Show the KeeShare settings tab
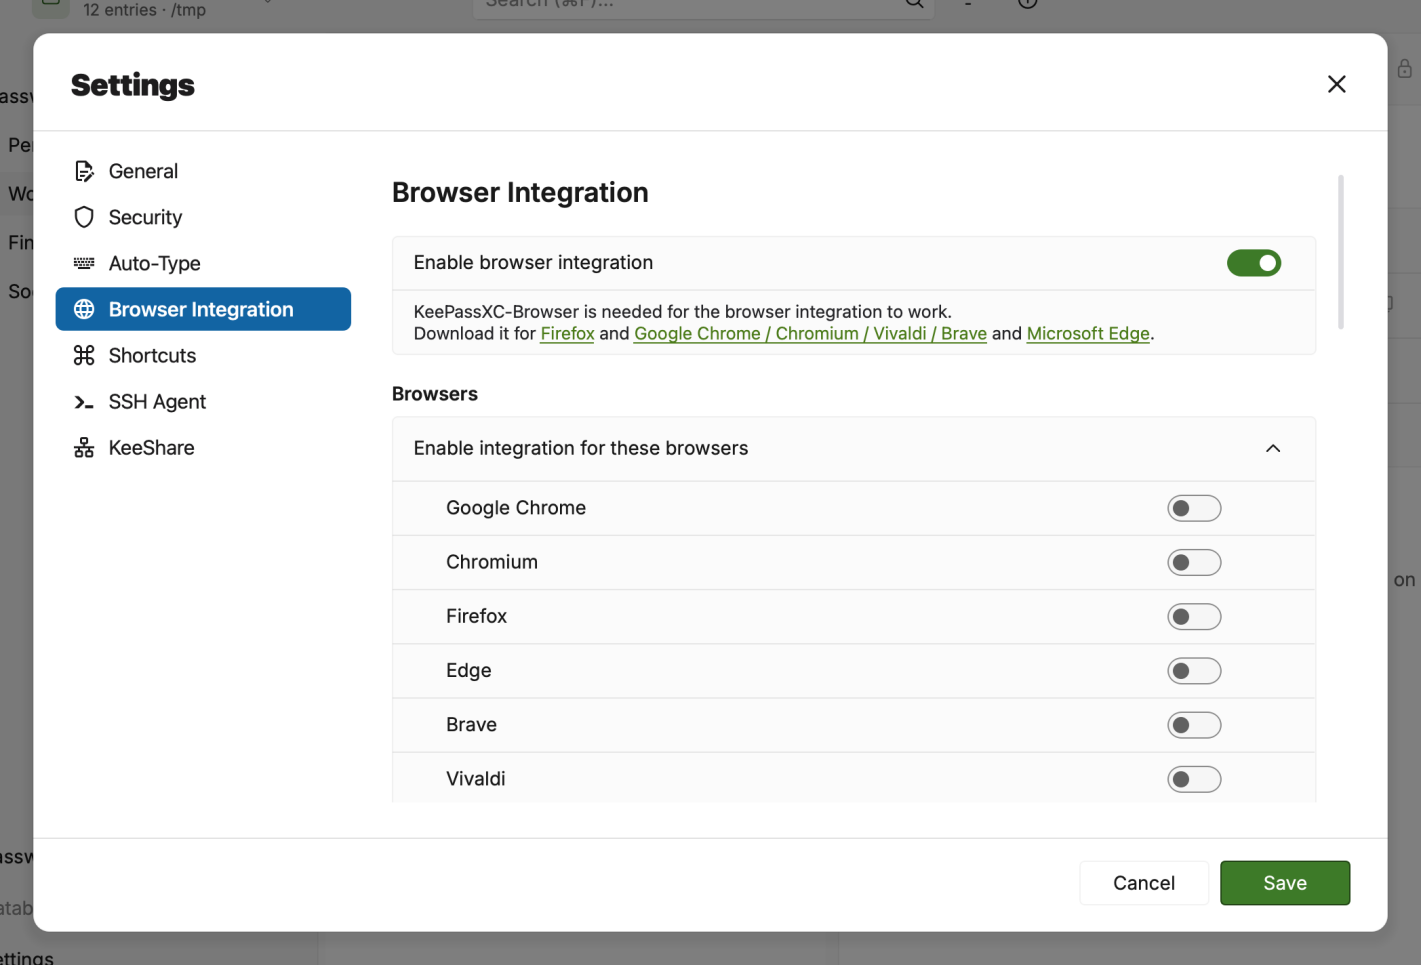 203,447
